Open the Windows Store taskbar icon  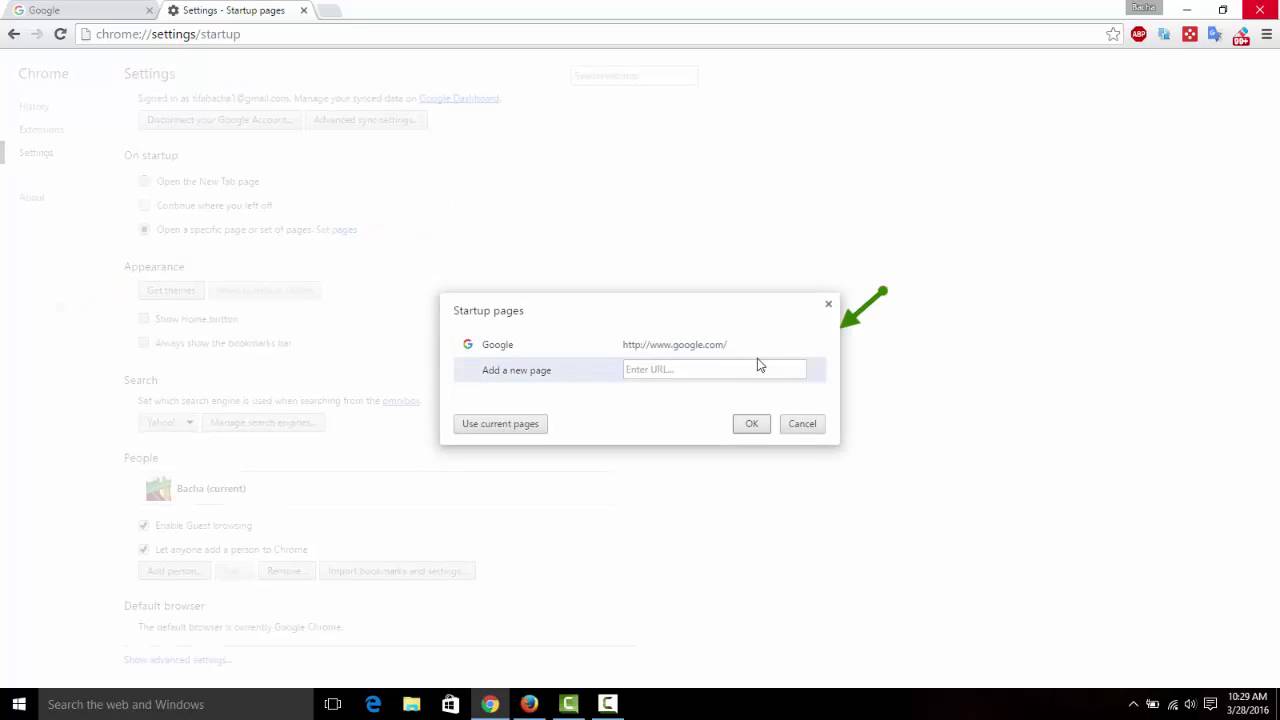450,704
